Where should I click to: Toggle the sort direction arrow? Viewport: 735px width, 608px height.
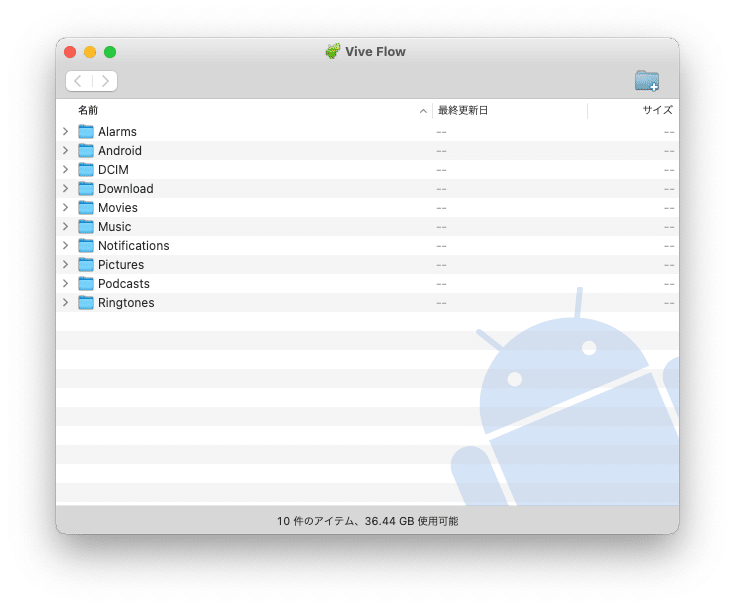pos(423,111)
